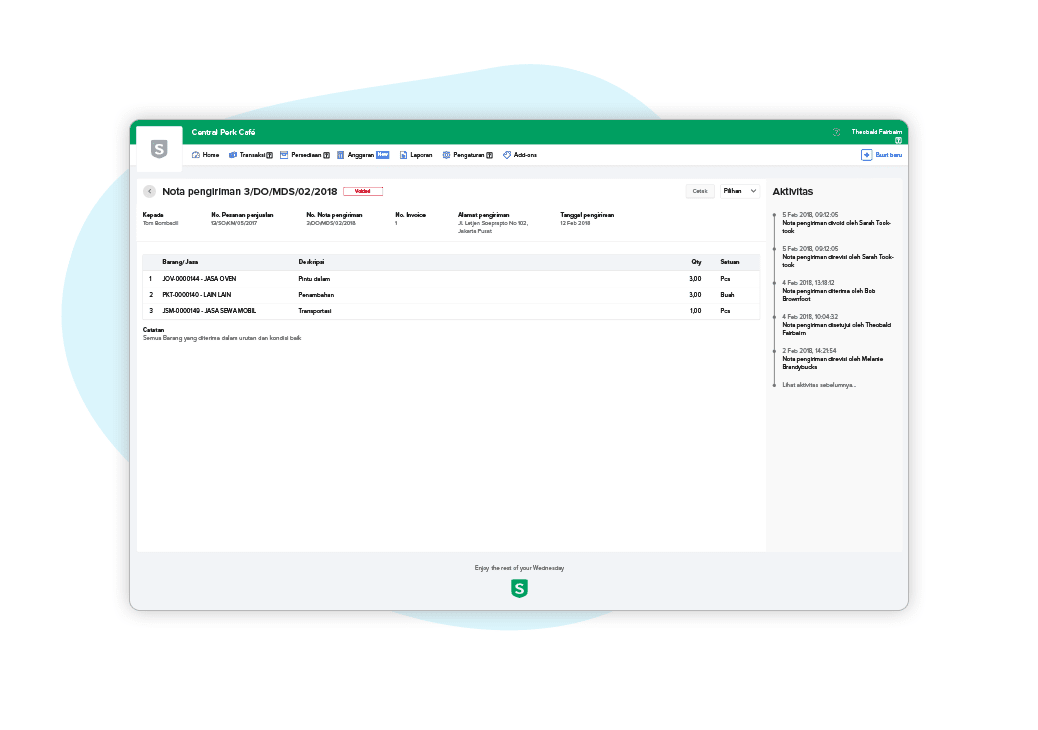
Task: Click the Penambahan description cell
Action: [x=316, y=295]
